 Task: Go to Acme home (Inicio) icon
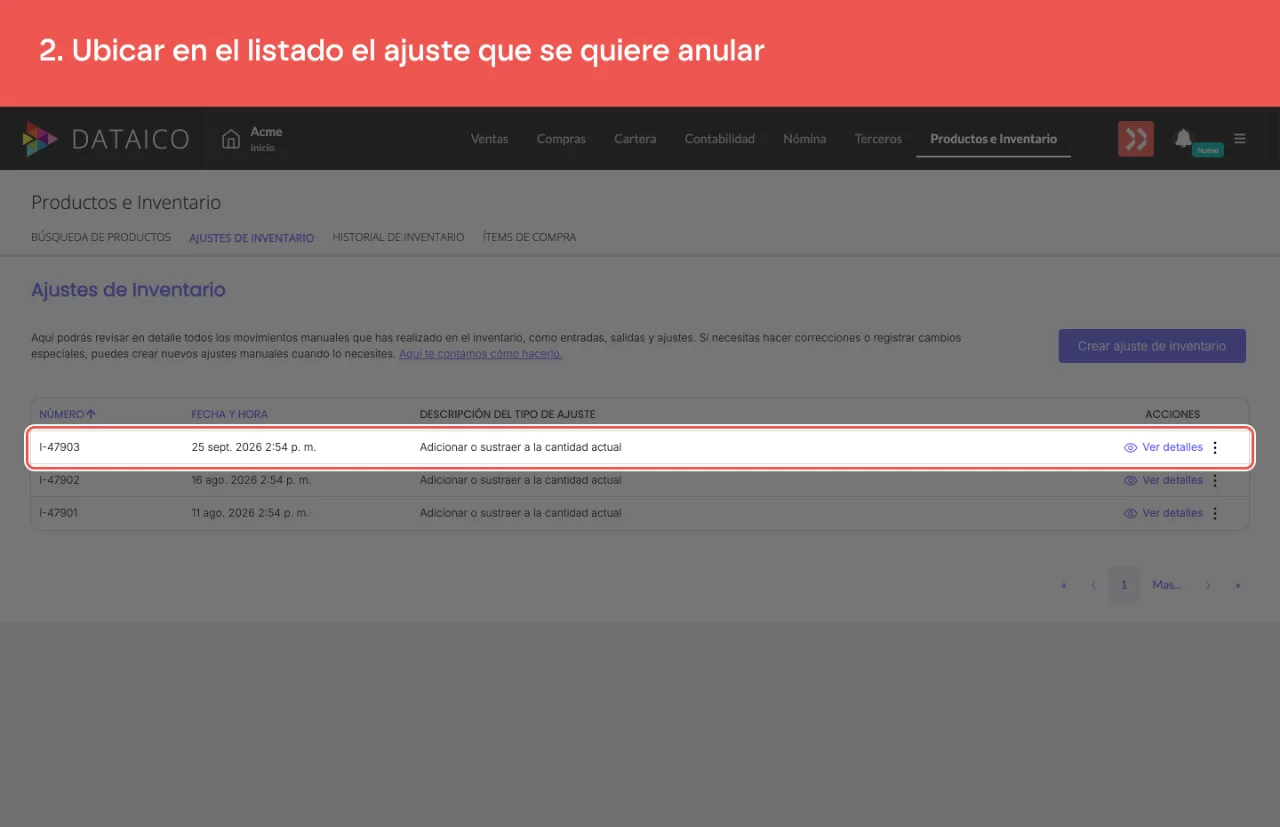point(231,139)
